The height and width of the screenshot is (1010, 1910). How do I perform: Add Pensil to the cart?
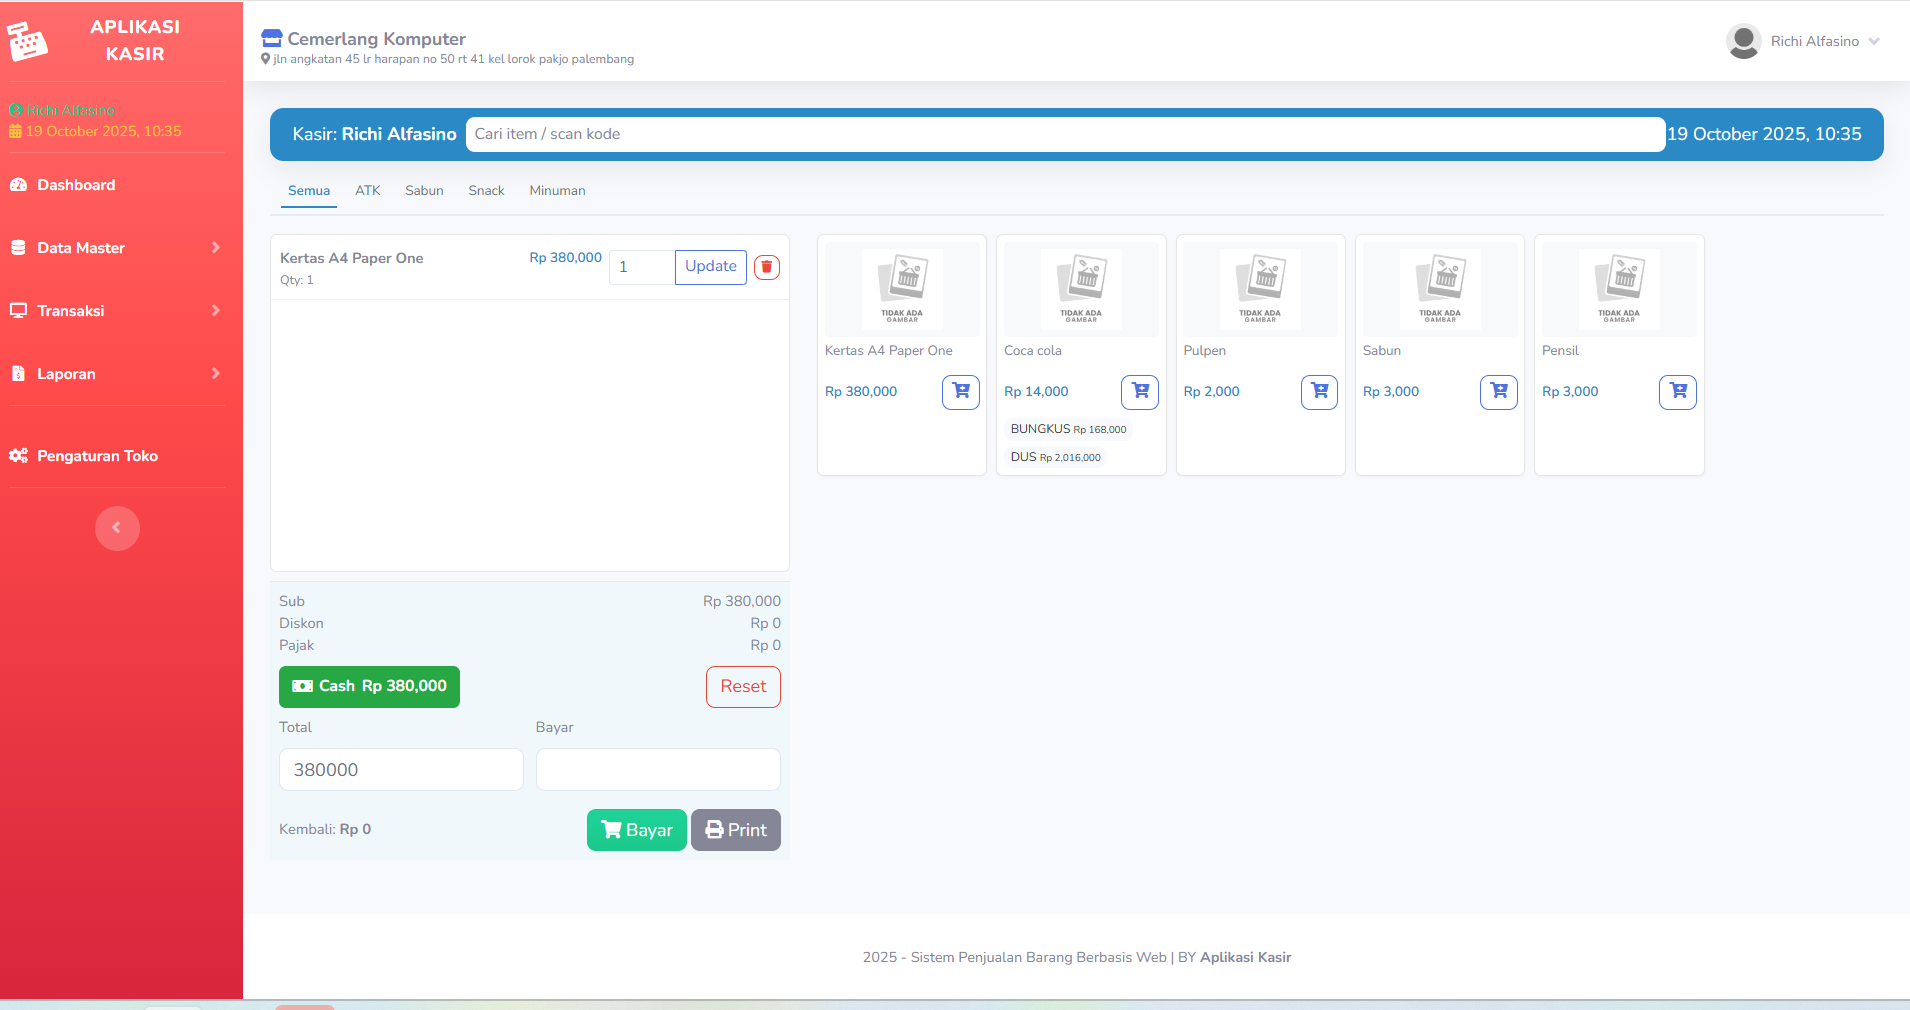pyautogui.click(x=1677, y=392)
